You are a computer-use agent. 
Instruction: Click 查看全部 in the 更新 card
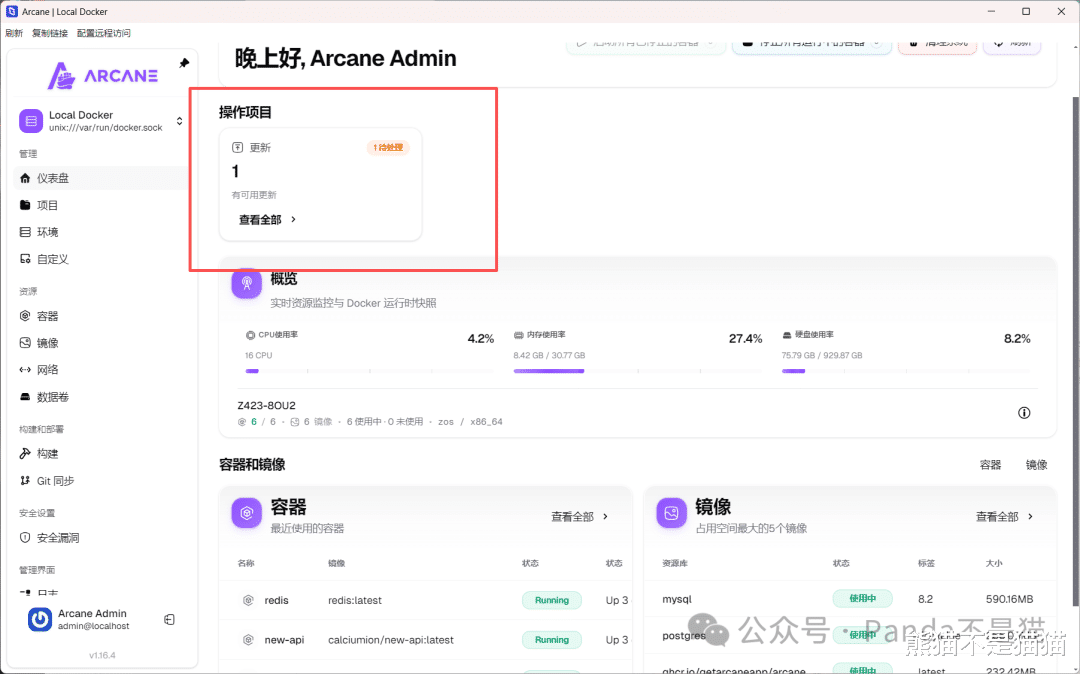point(267,220)
